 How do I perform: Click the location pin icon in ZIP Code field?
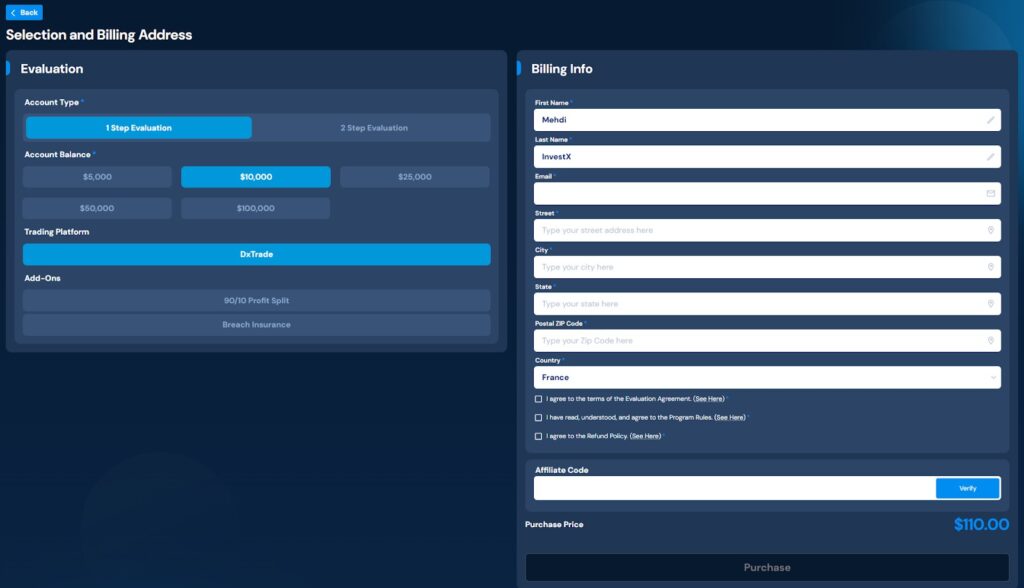tap(990, 341)
